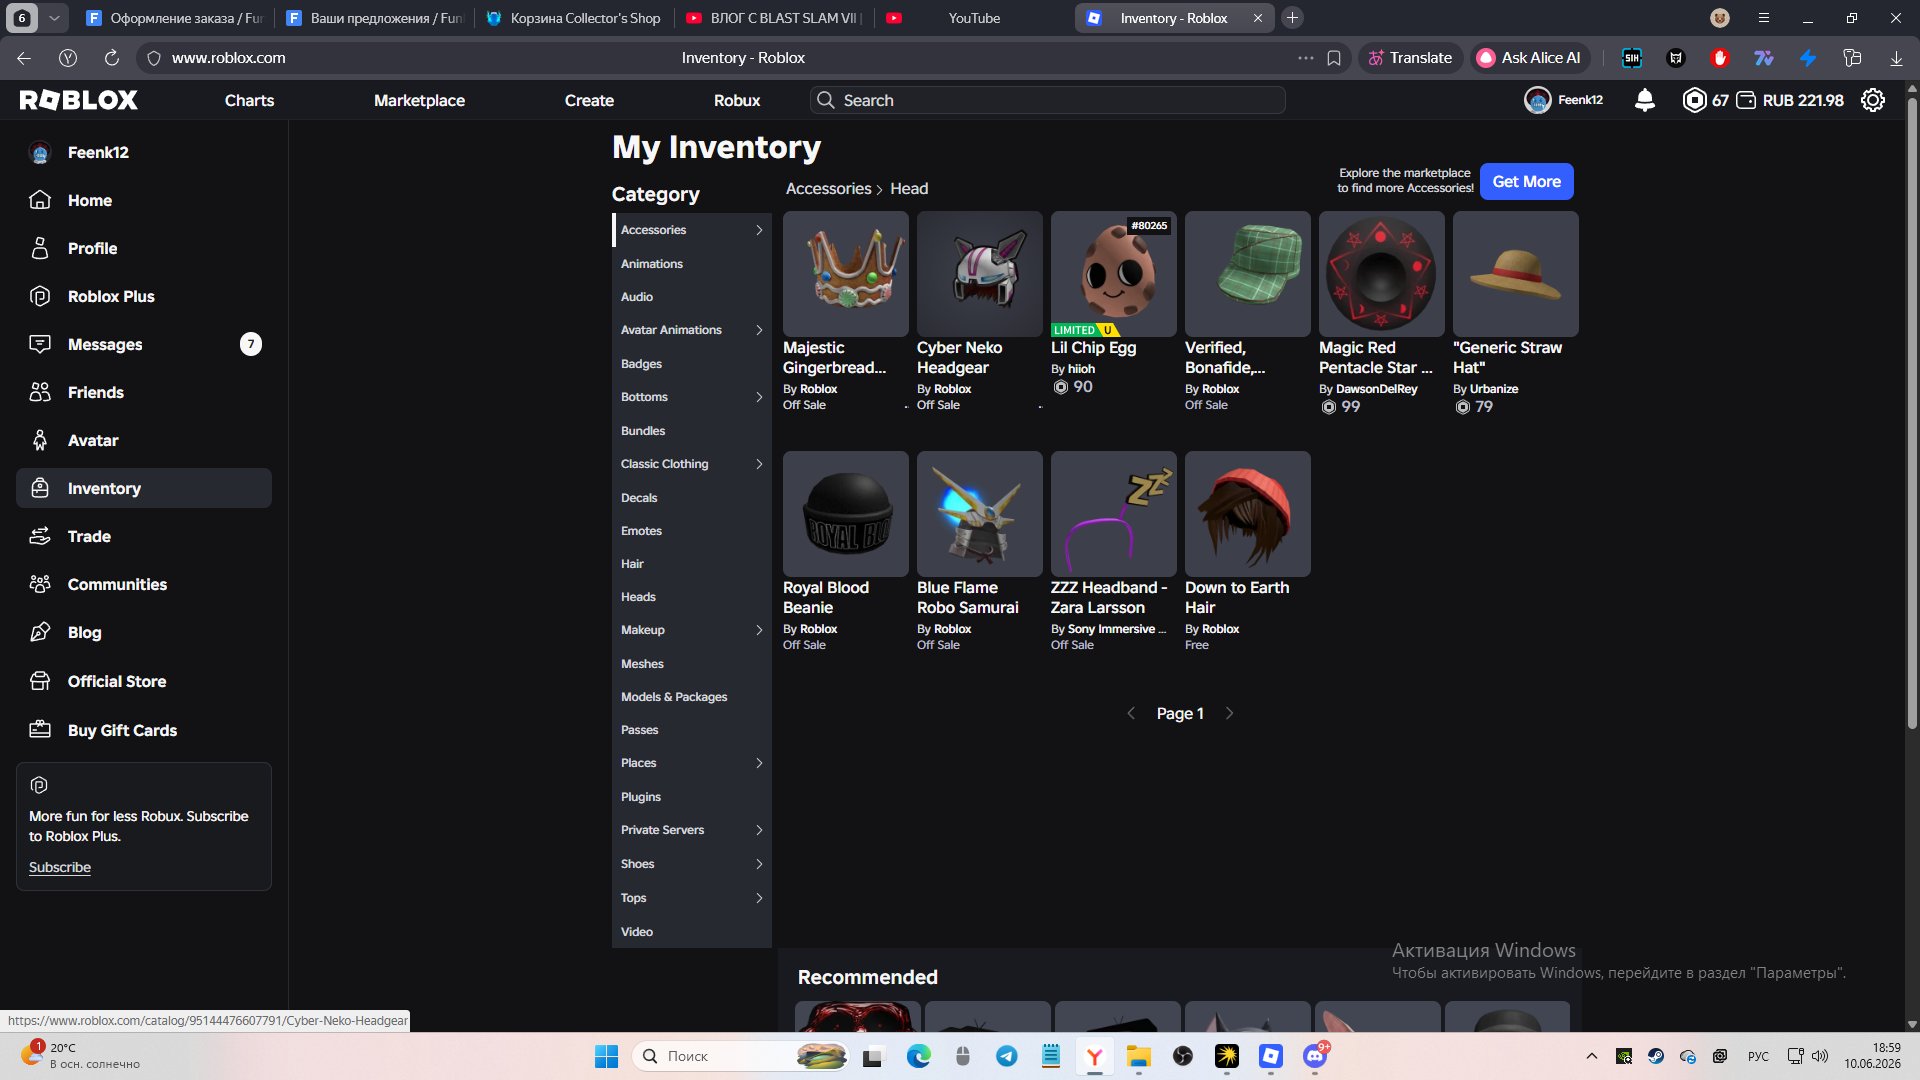This screenshot has width=1920, height=1080.
Task: Open the tab list dropdown arrow
Action: (54, 18)
